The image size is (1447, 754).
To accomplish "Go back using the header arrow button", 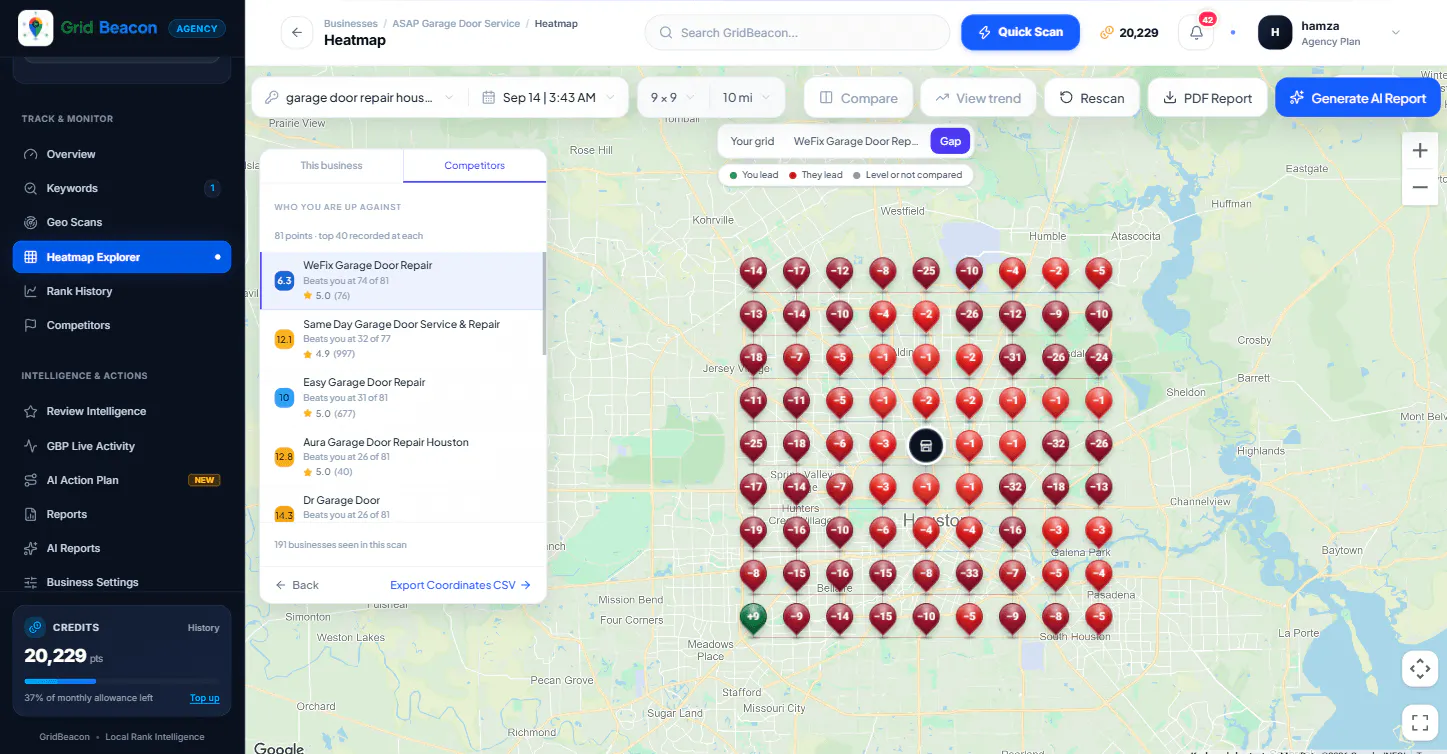I will (297, 32).
